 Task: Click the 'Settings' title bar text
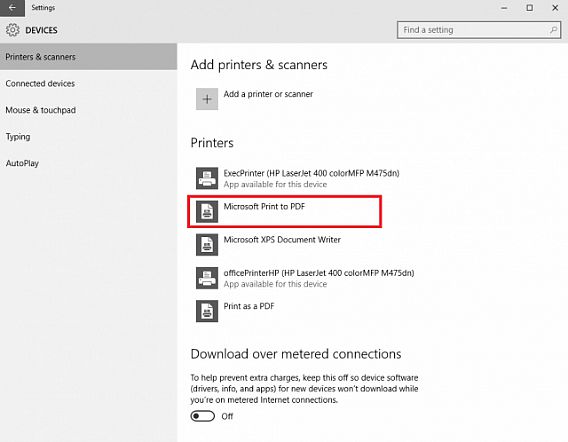(43, 8)
